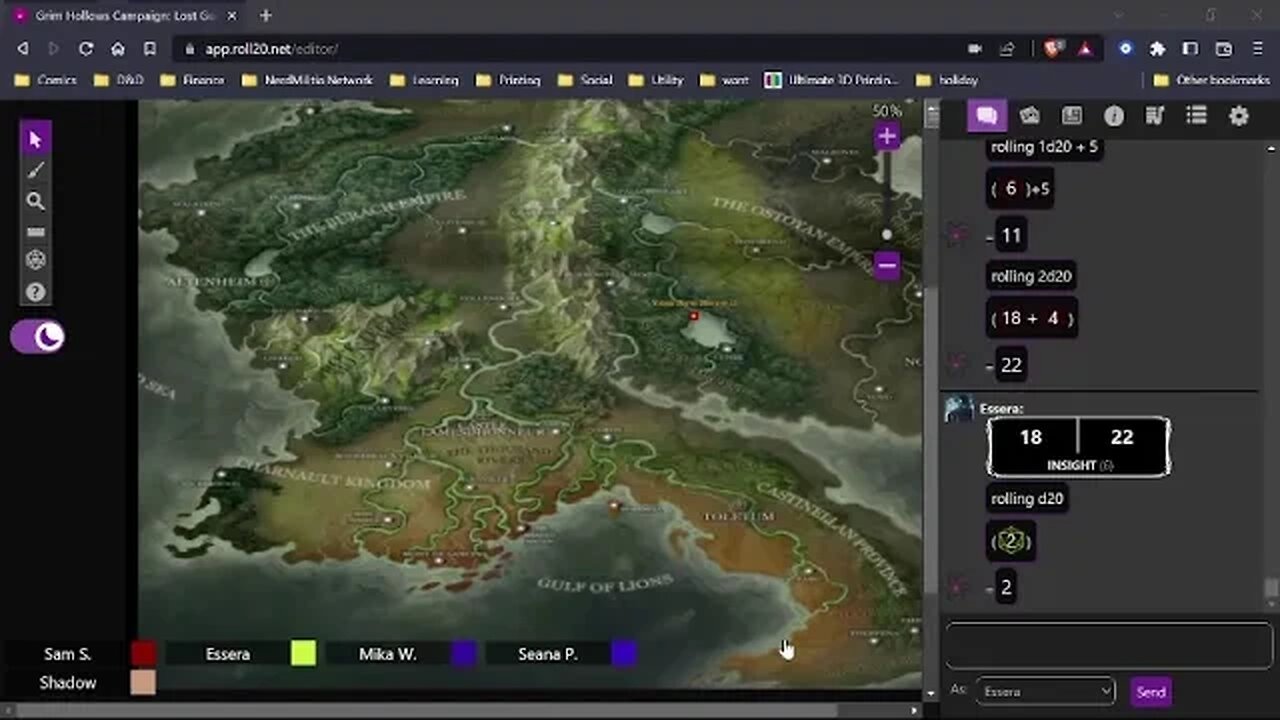
Task: Go to the browser home page icon
Action: click(118, 48)
